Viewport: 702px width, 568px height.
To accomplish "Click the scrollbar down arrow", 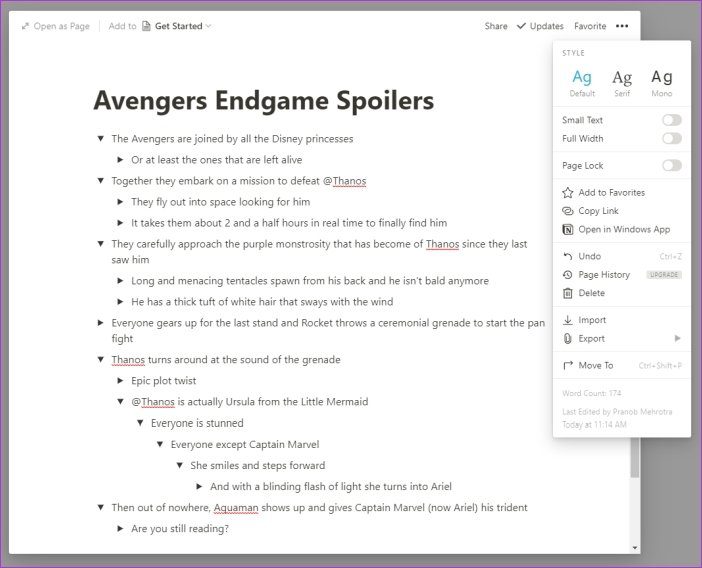I will 635,548.
